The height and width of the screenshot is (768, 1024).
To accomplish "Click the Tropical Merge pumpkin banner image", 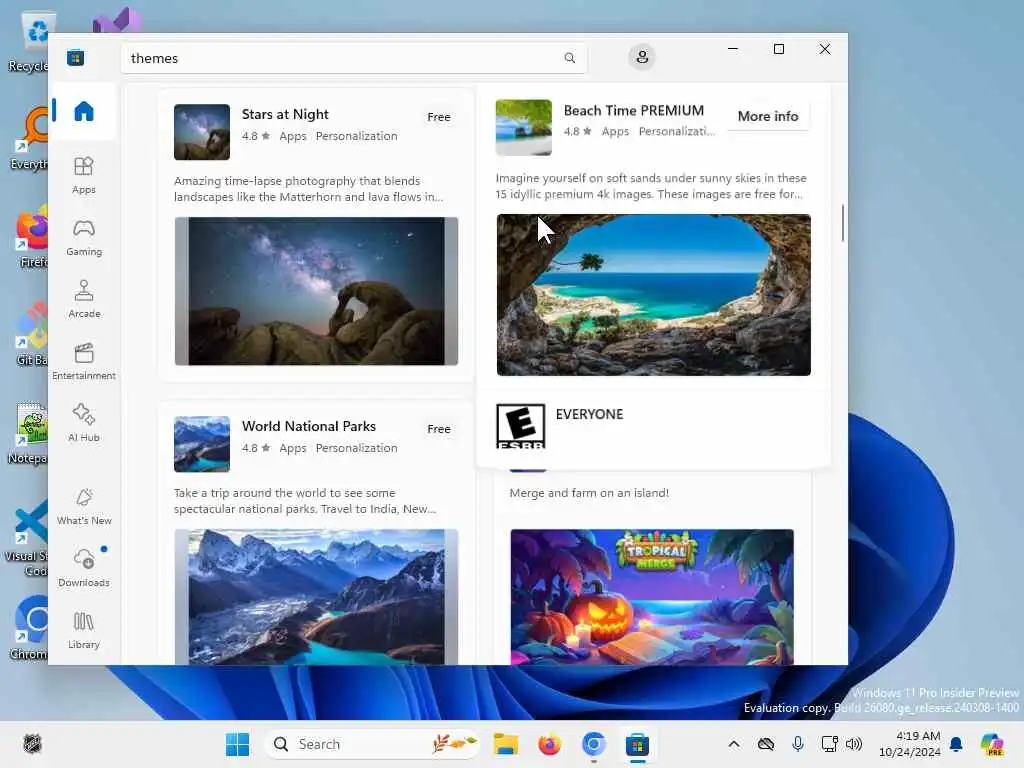I will (652, 597).
